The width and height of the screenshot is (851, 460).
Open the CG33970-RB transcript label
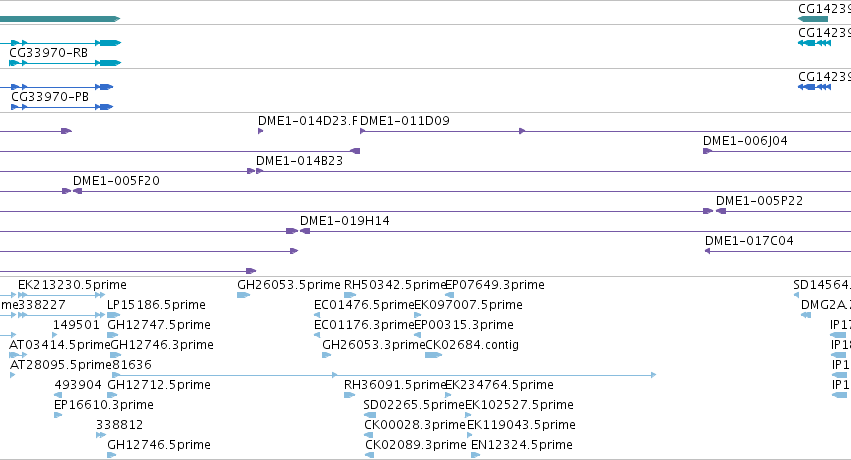[48, 53]
